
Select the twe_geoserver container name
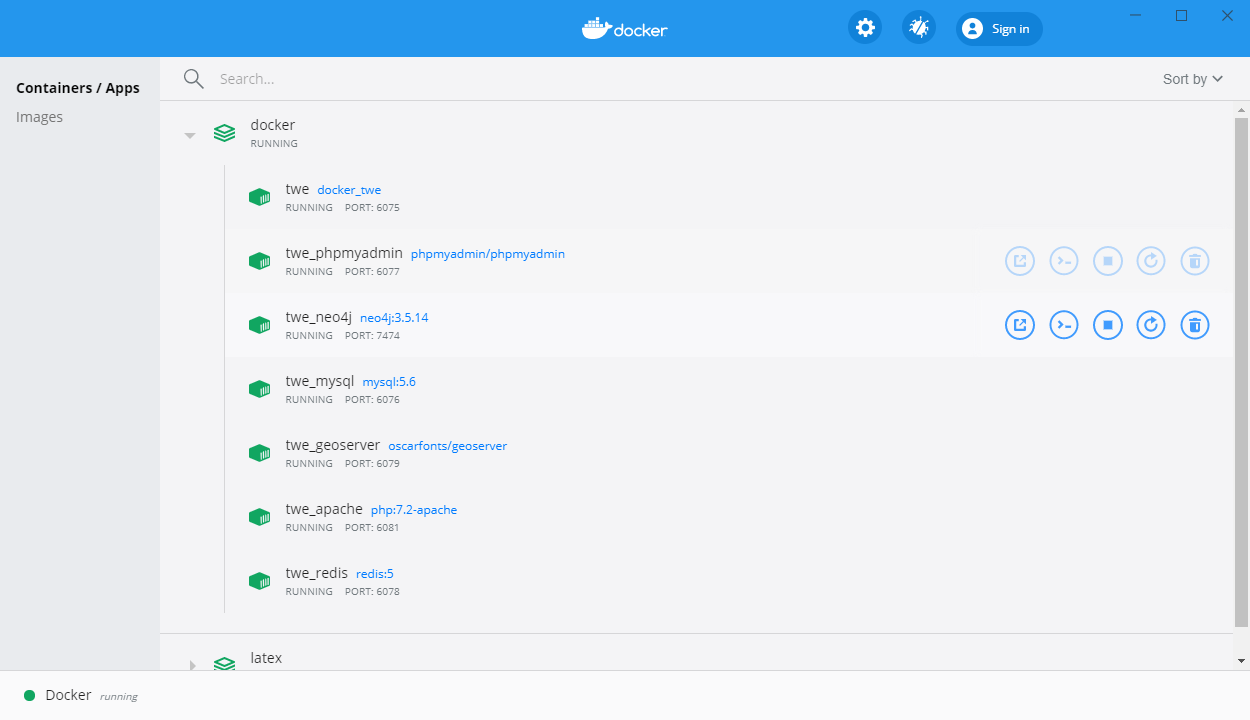pyautogui.click(x=333, y=445)
